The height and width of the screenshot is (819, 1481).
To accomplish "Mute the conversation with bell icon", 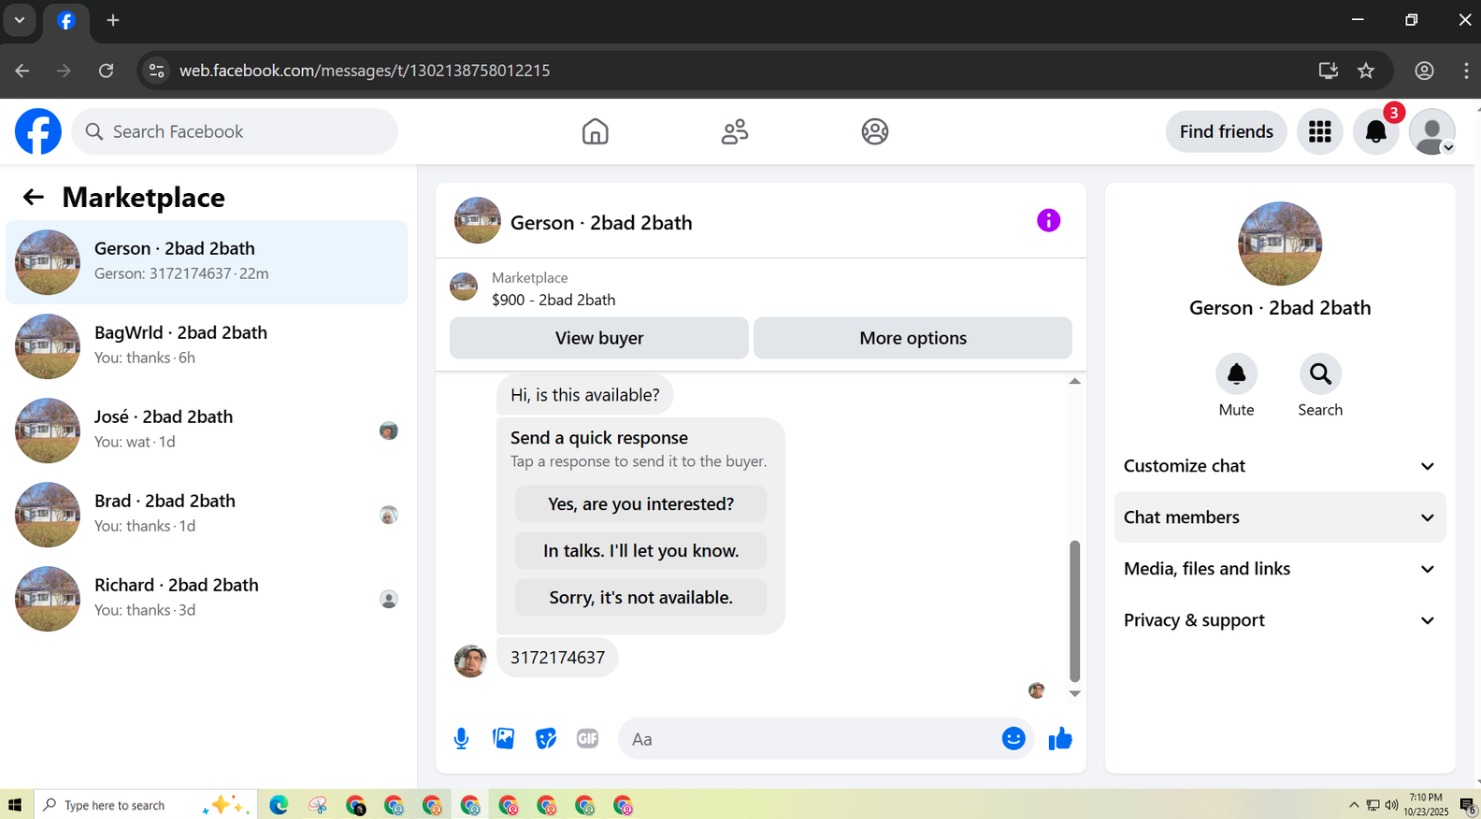I will coord(1236,374).
